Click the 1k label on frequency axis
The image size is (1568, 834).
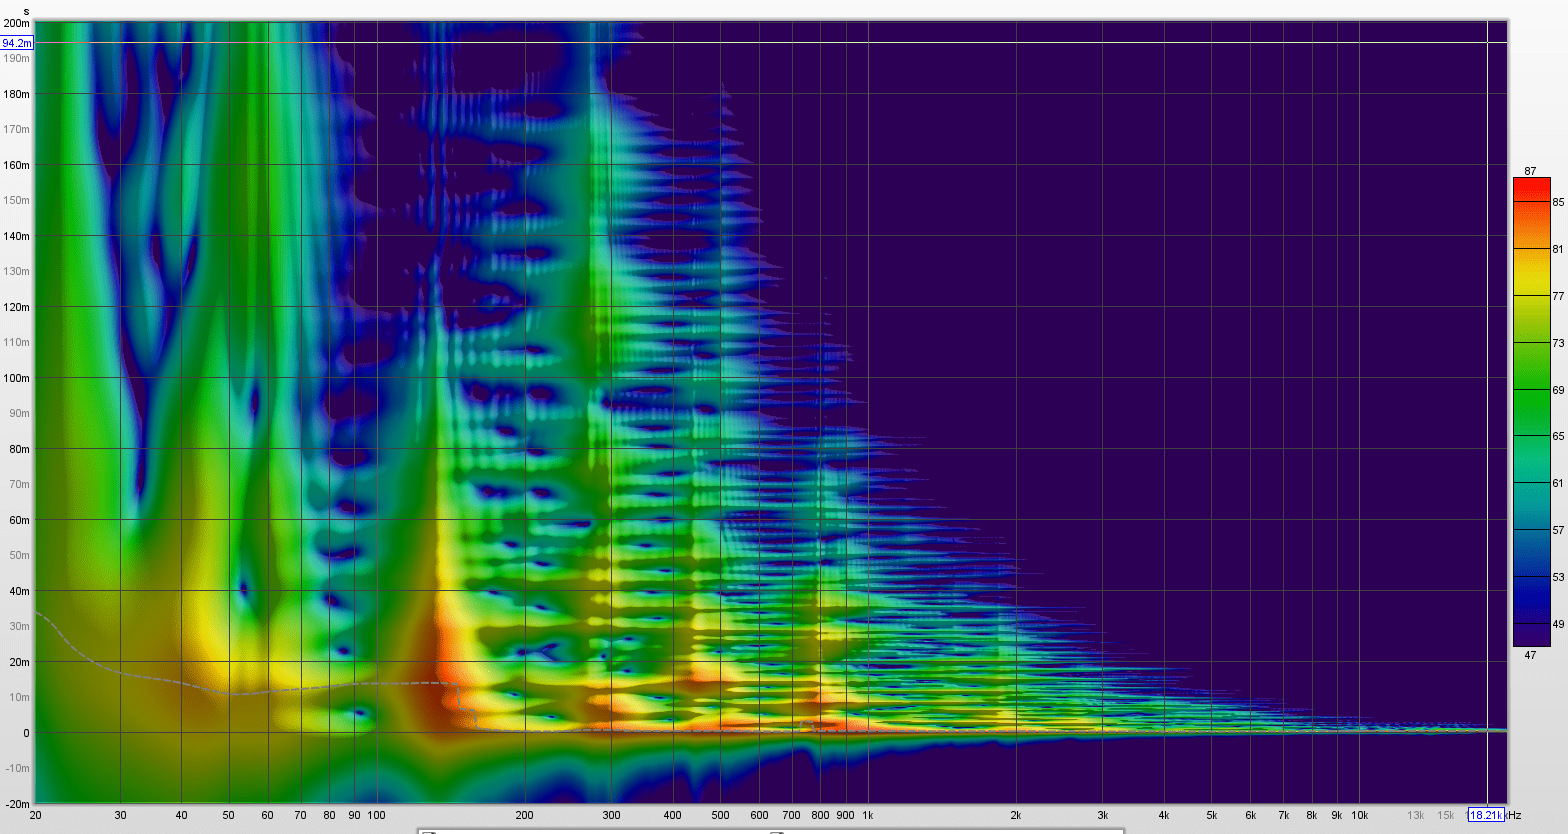coord(868,815)
